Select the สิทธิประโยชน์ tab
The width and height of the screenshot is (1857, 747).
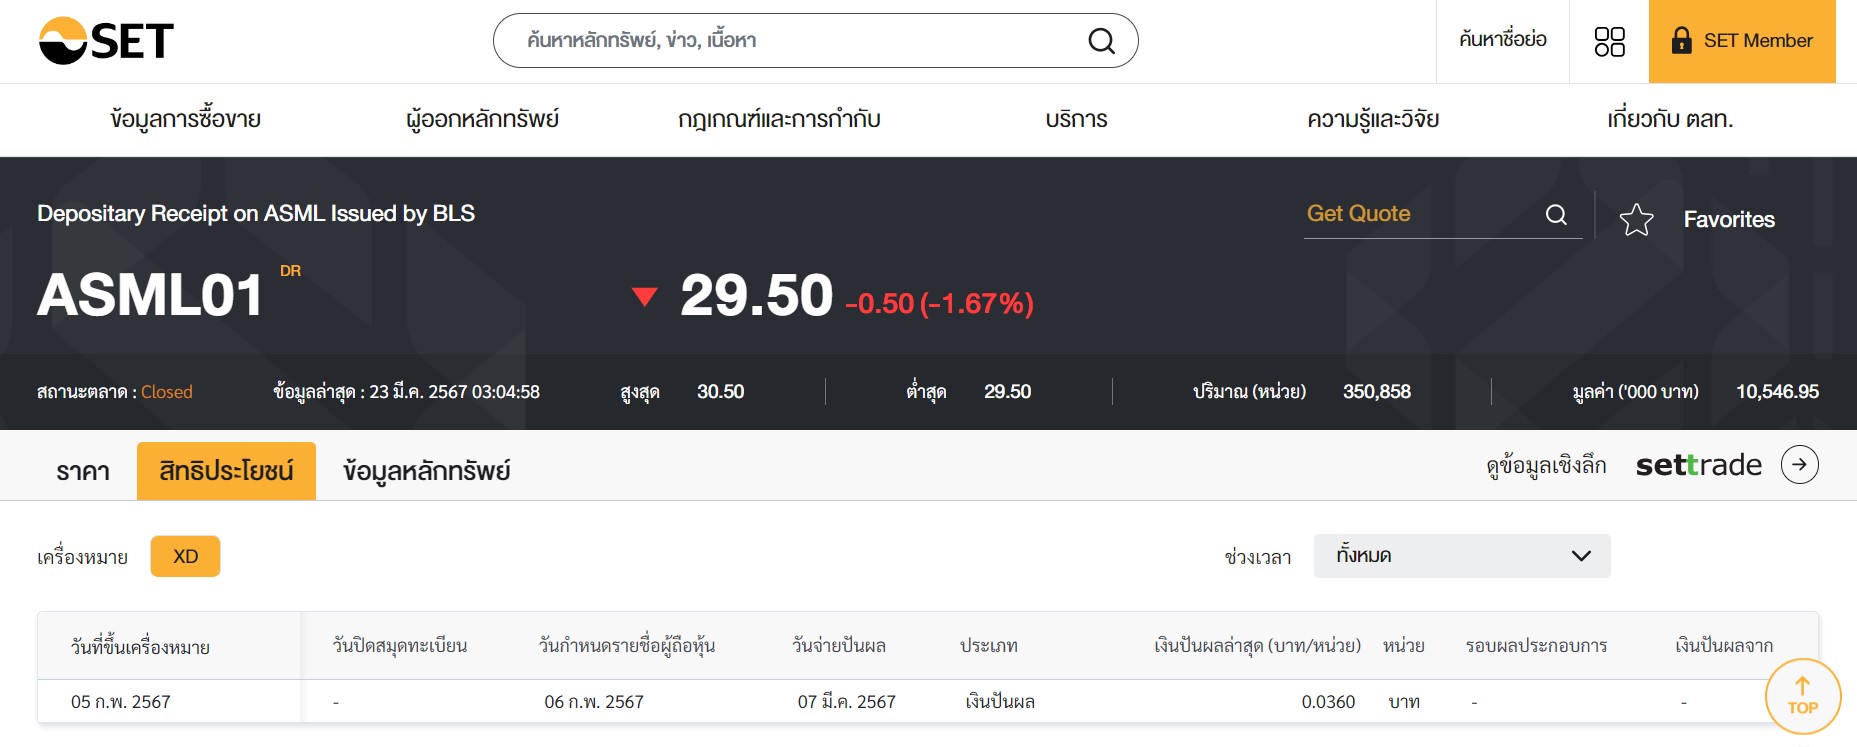[226, 471]
